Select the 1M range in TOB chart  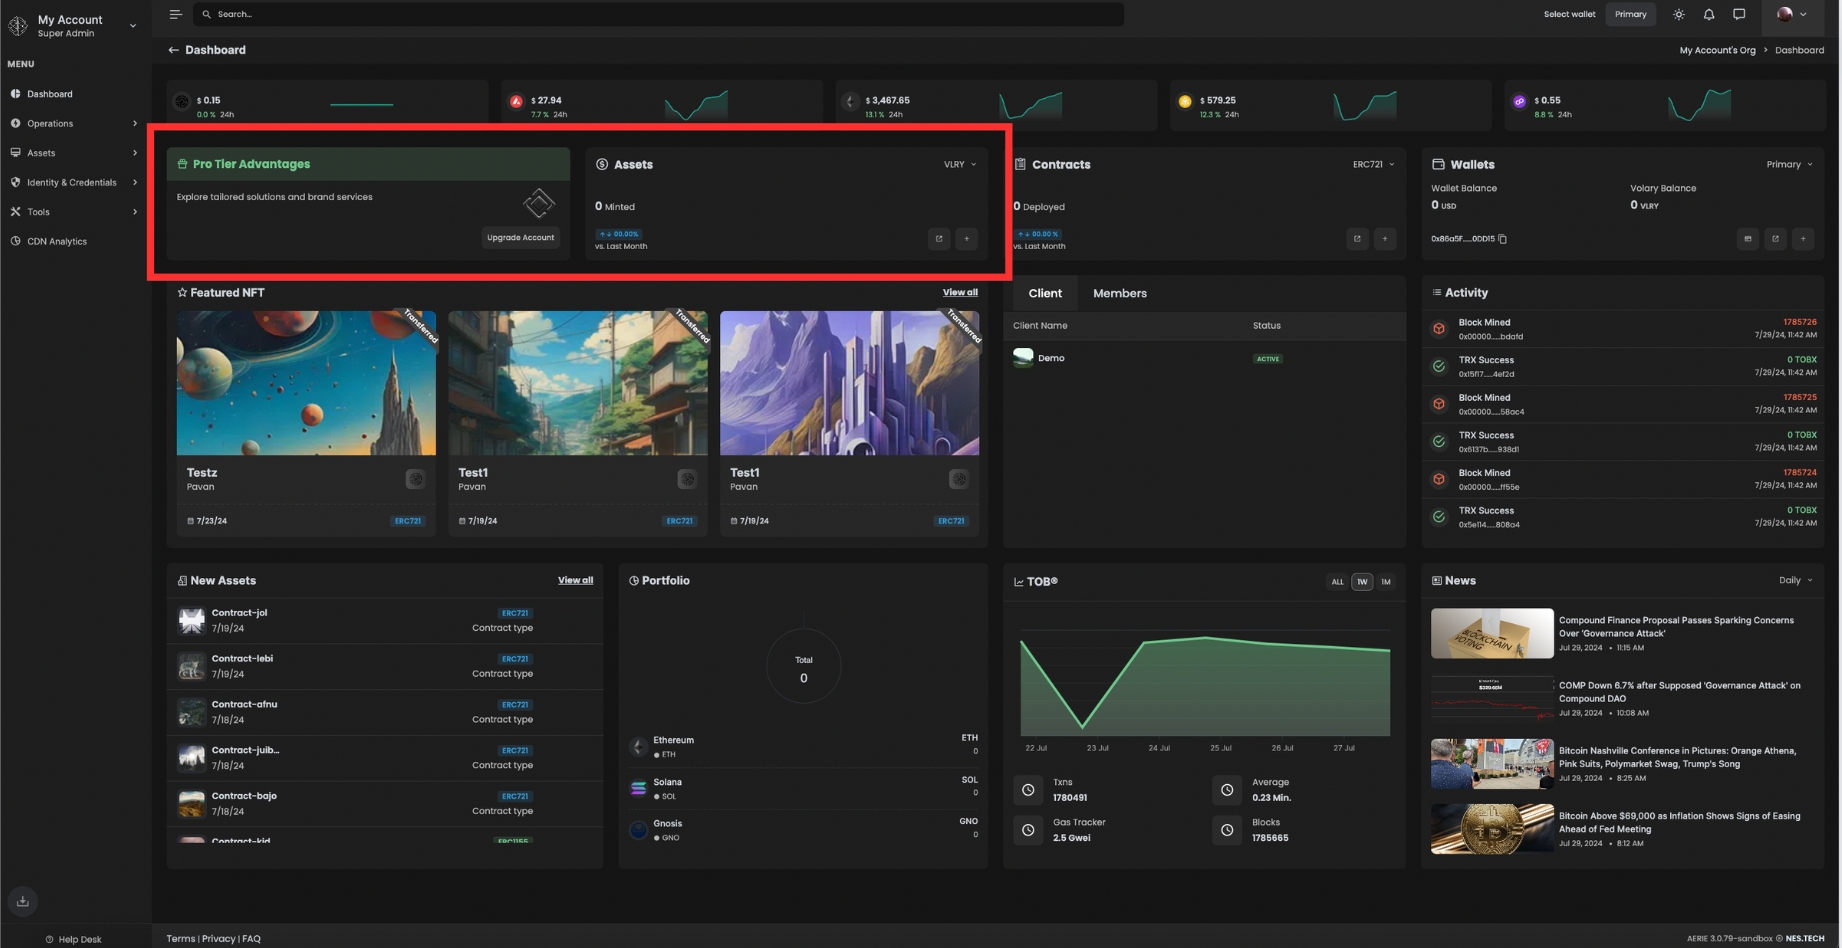pyautogui.click(x=1385, y=582)
